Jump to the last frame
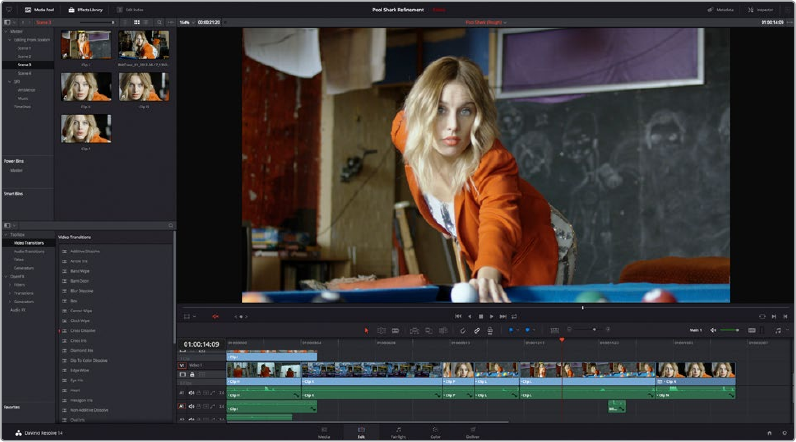 point(503,316)
